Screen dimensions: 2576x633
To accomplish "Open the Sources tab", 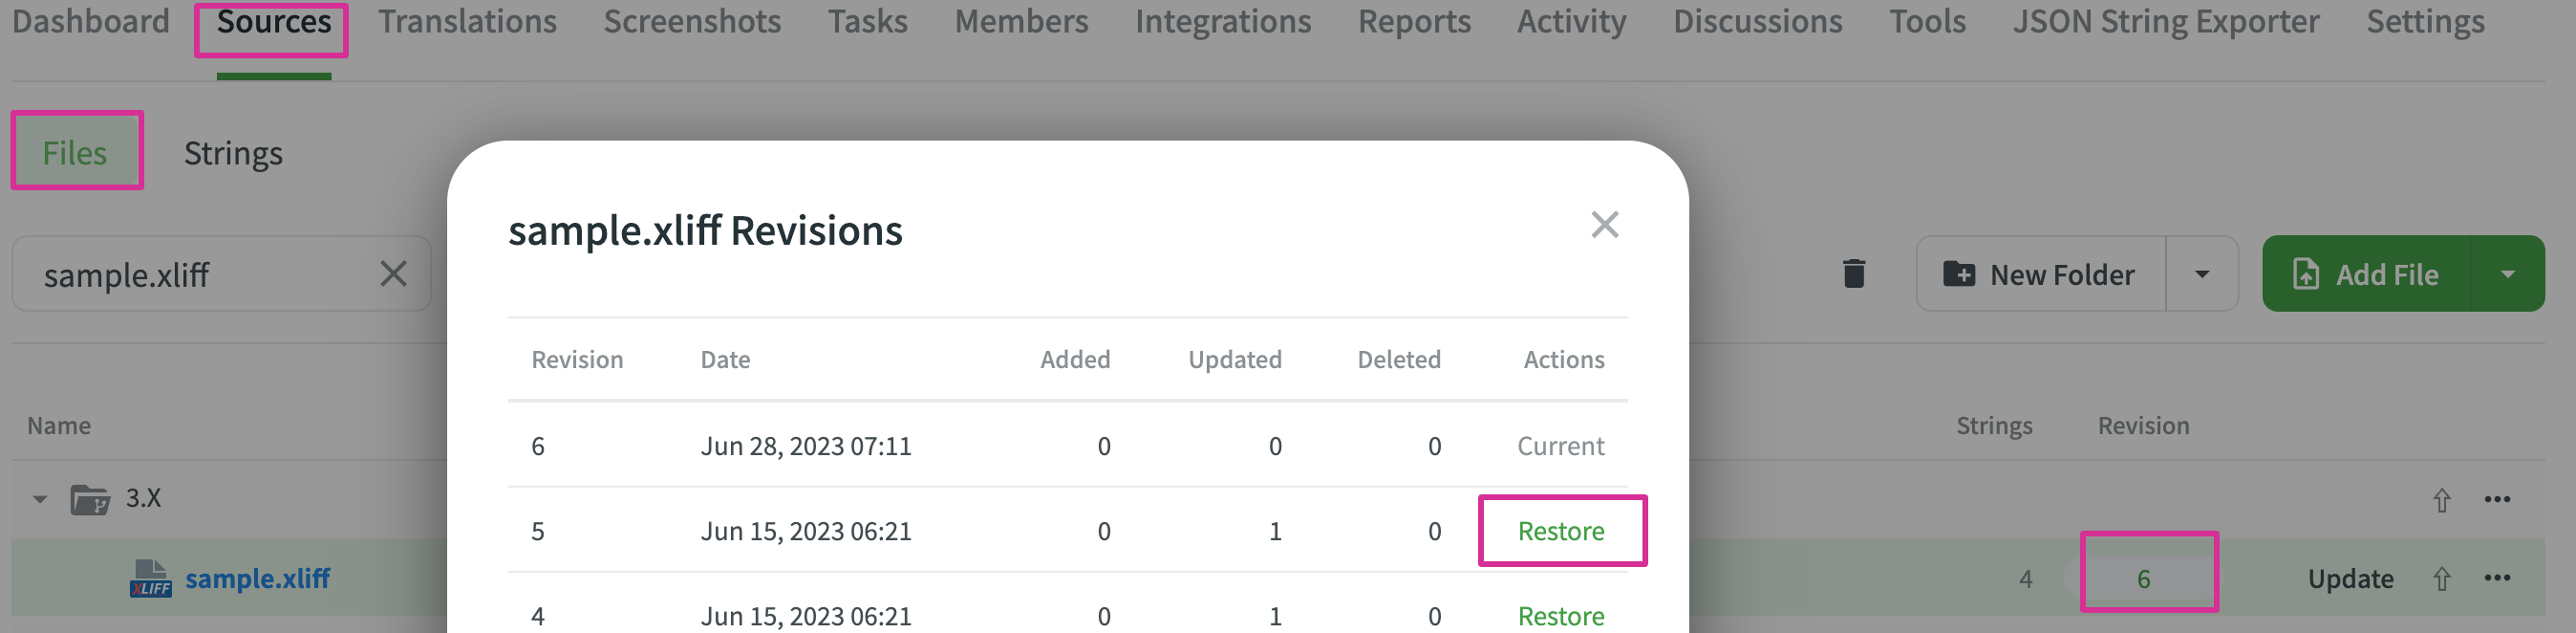I will 273,21.
